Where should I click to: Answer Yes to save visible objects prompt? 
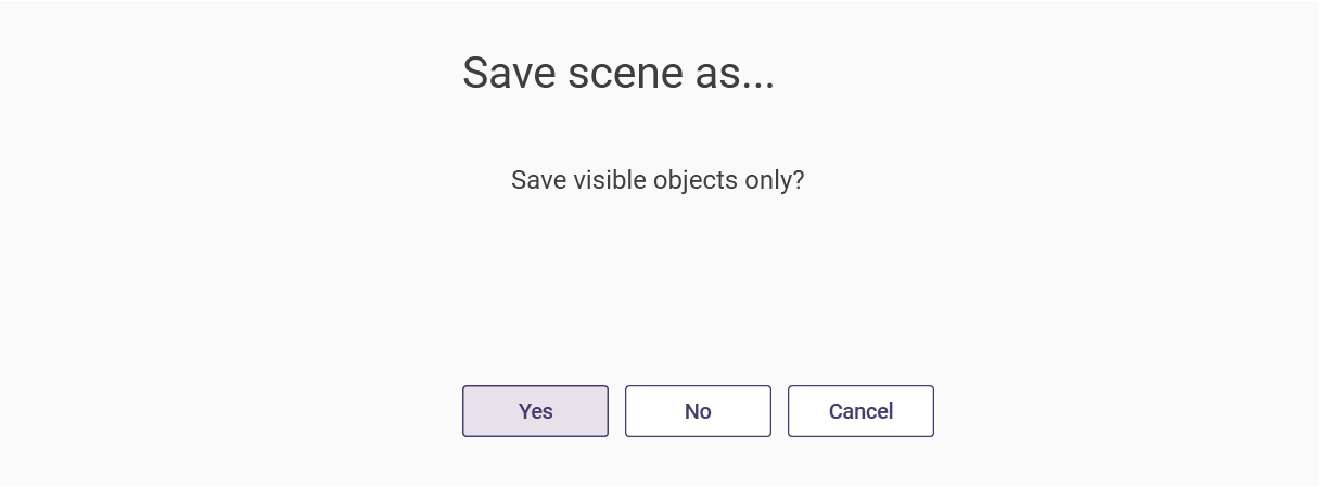tap(535, 411)
